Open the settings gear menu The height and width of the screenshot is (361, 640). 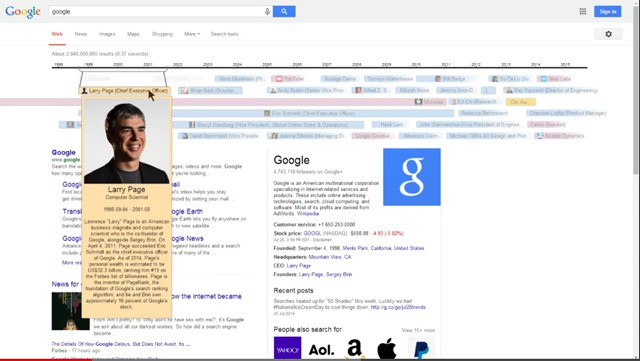(x=608, y=34)
